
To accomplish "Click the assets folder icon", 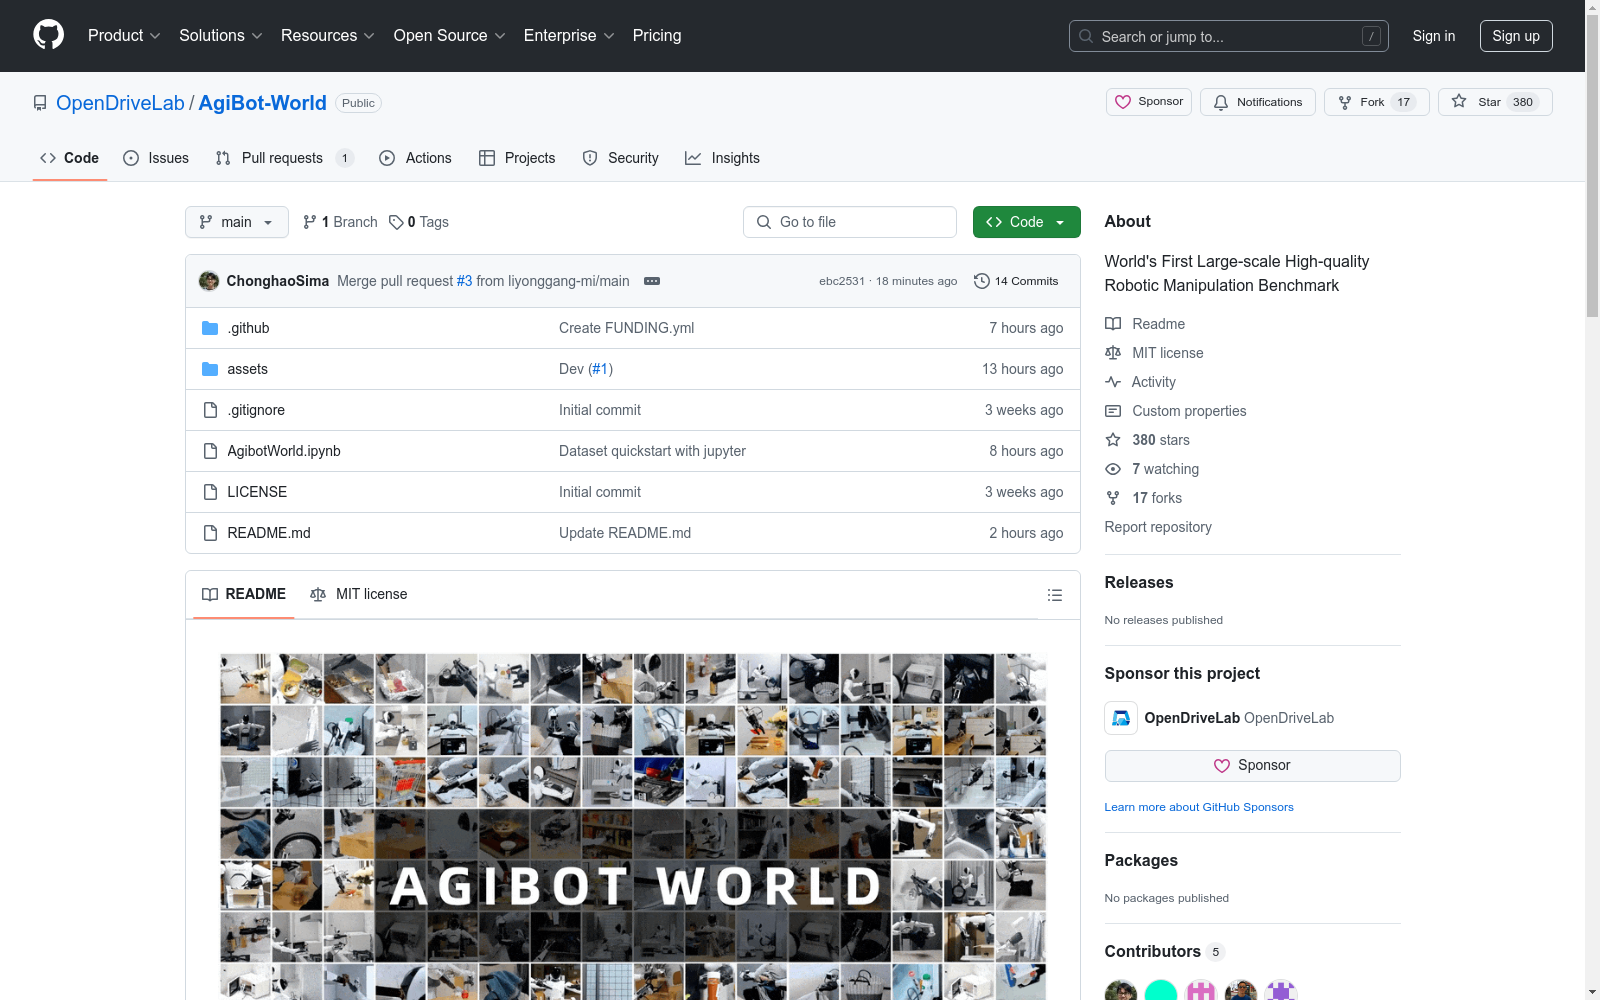I will (210, 369).
